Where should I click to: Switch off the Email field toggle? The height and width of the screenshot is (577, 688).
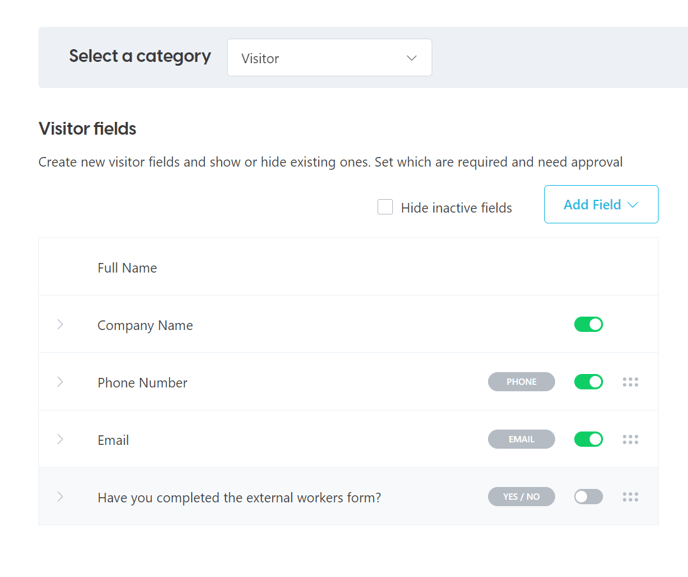pyautogui.click(x=588, y=439)
